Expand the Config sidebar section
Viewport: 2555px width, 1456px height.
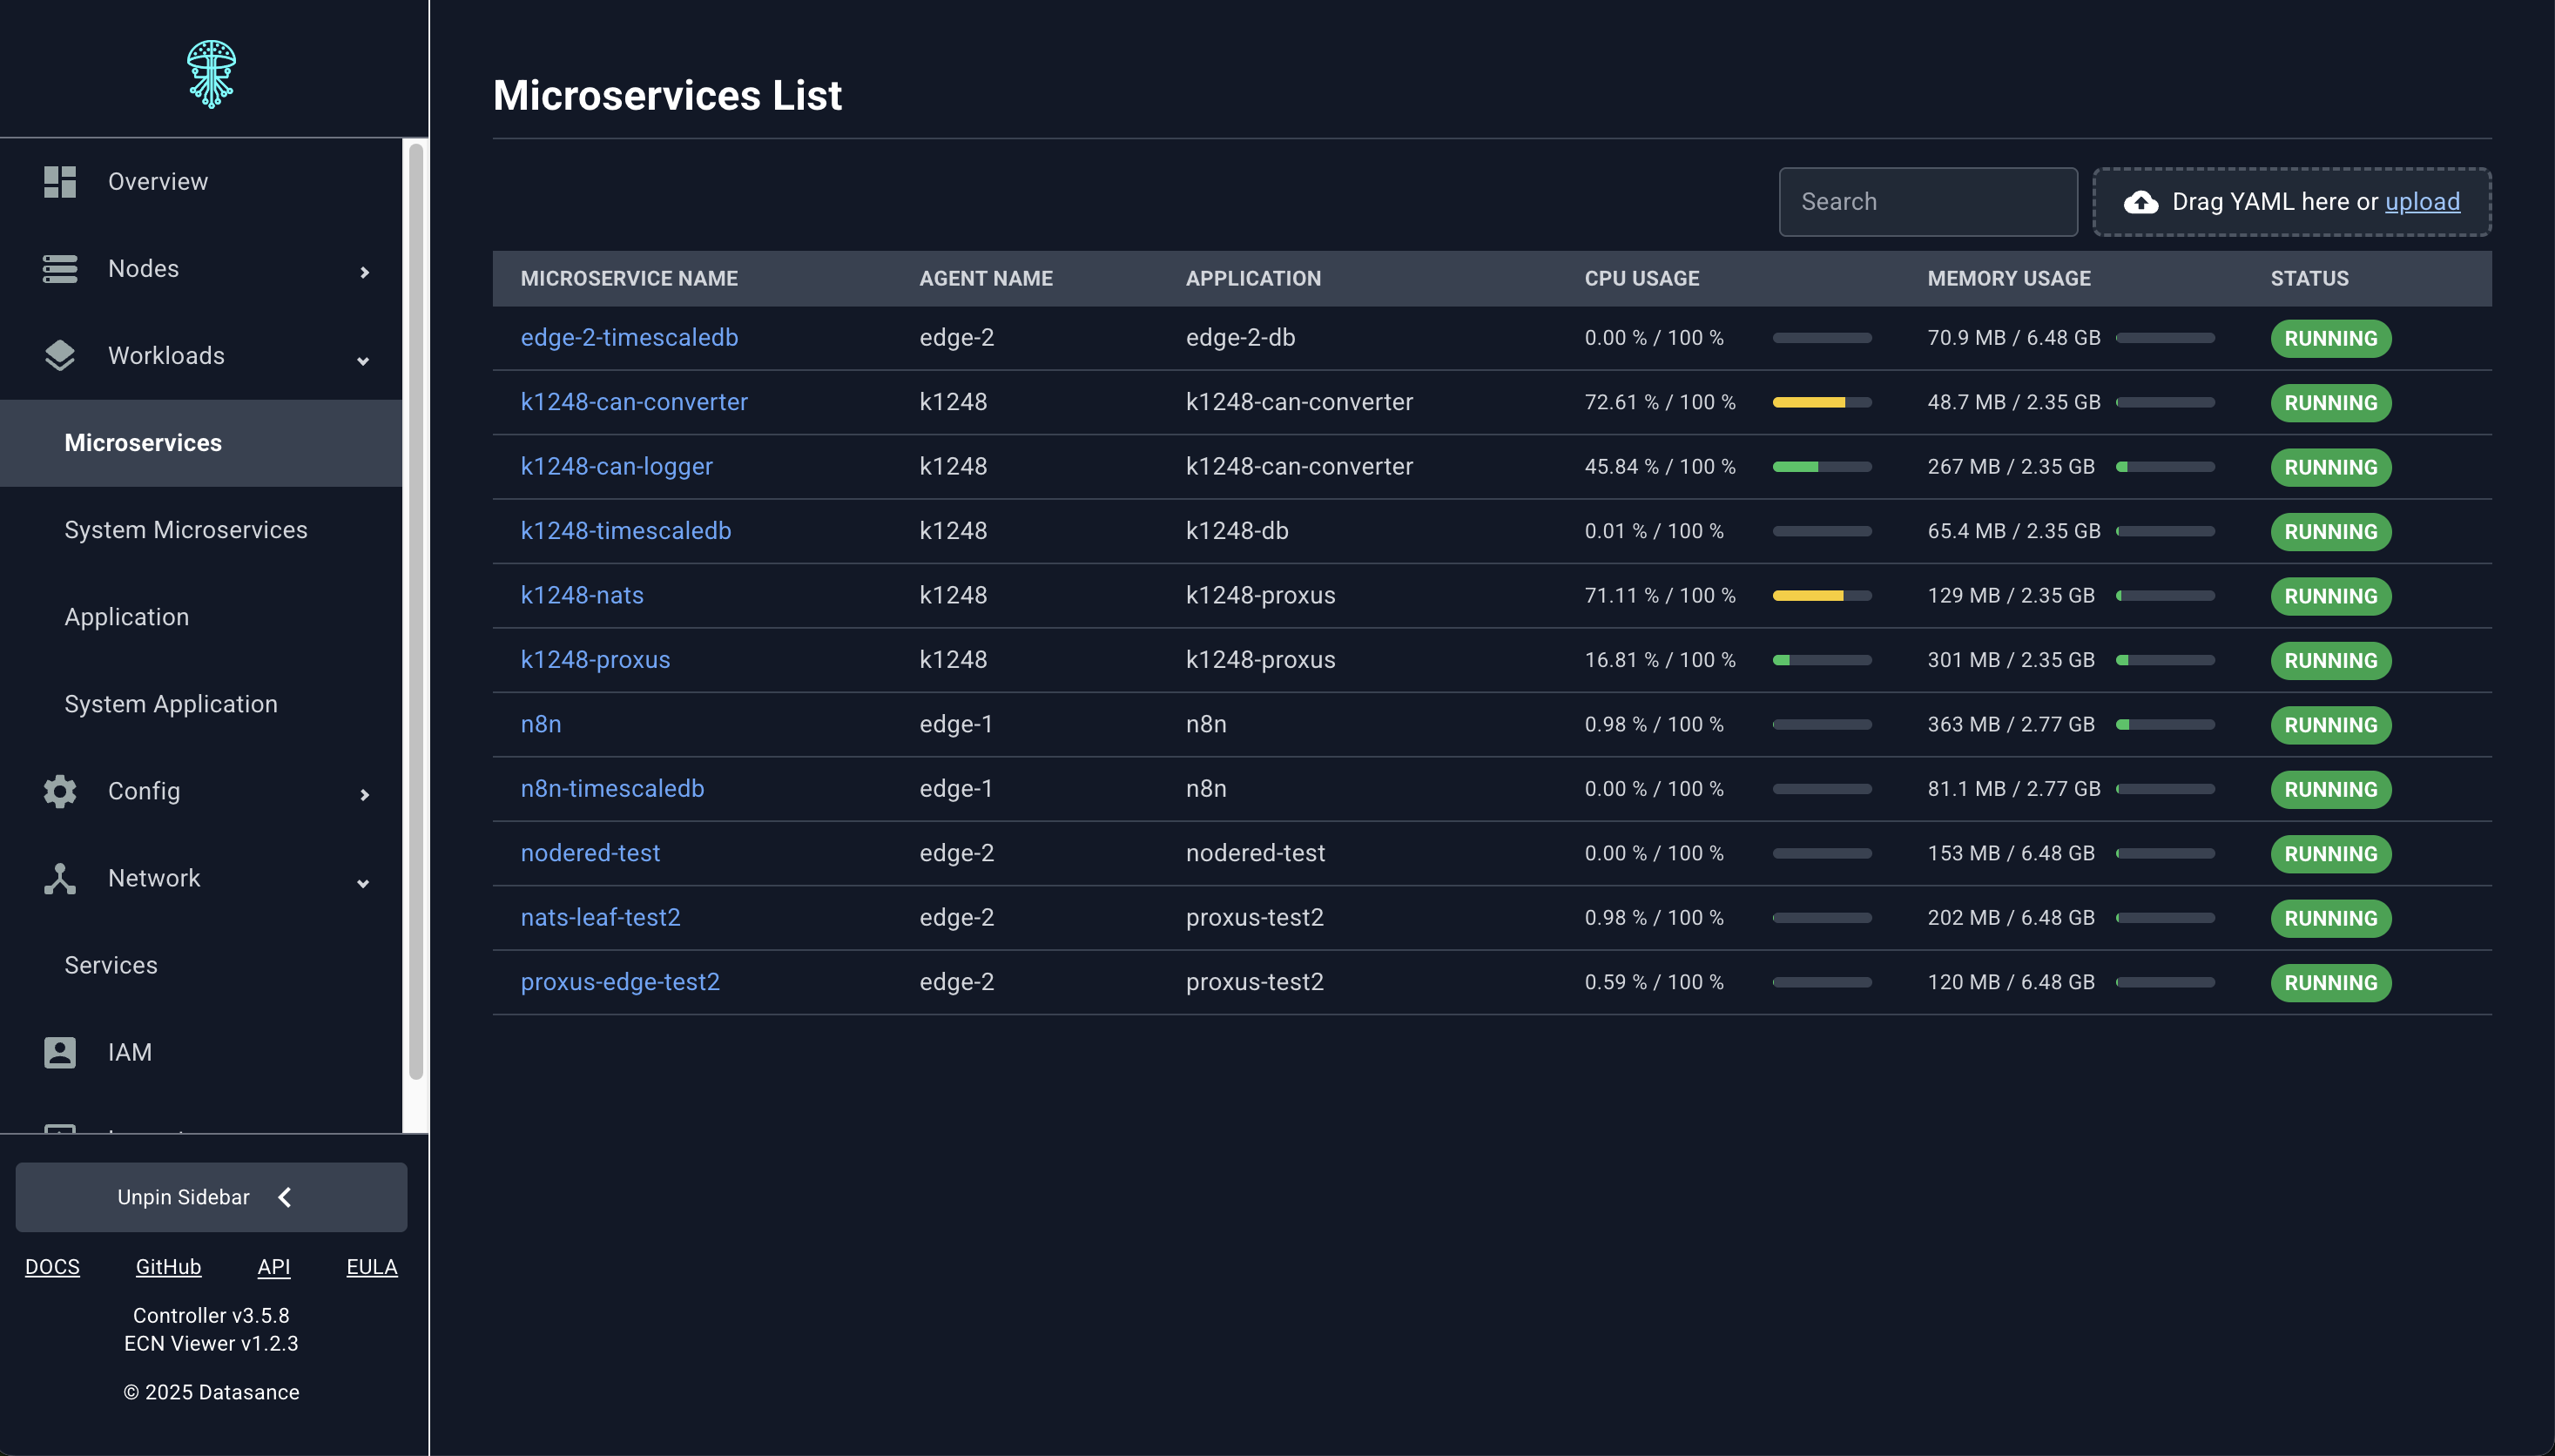click(x=365, y=794)
